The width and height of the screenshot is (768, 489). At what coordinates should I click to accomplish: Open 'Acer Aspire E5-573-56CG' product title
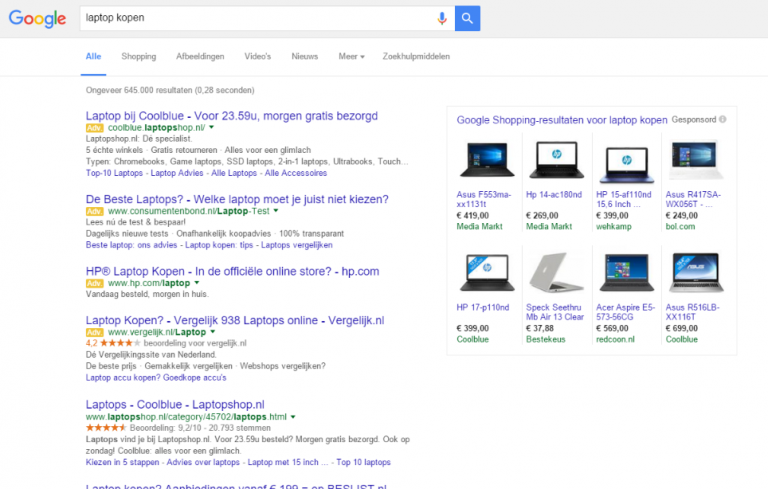625,312
